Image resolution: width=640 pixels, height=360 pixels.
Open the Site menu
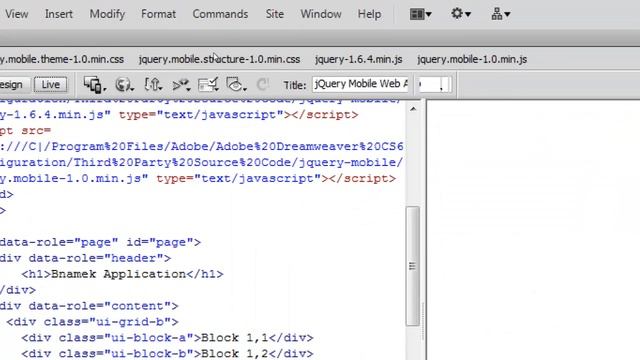275,14
